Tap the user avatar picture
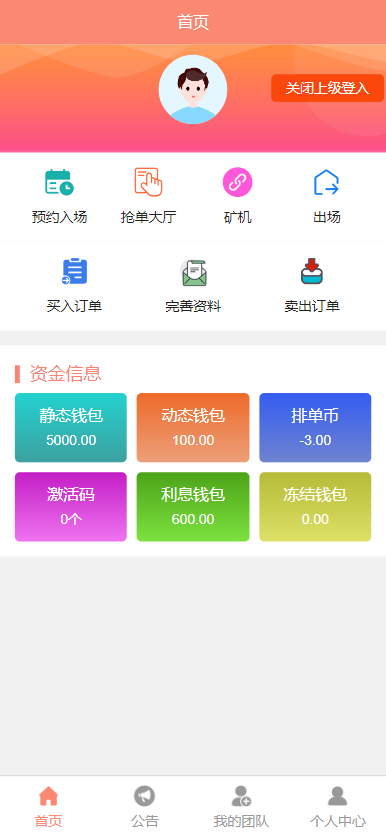This screenshot has height=836, width=386. 193,90
